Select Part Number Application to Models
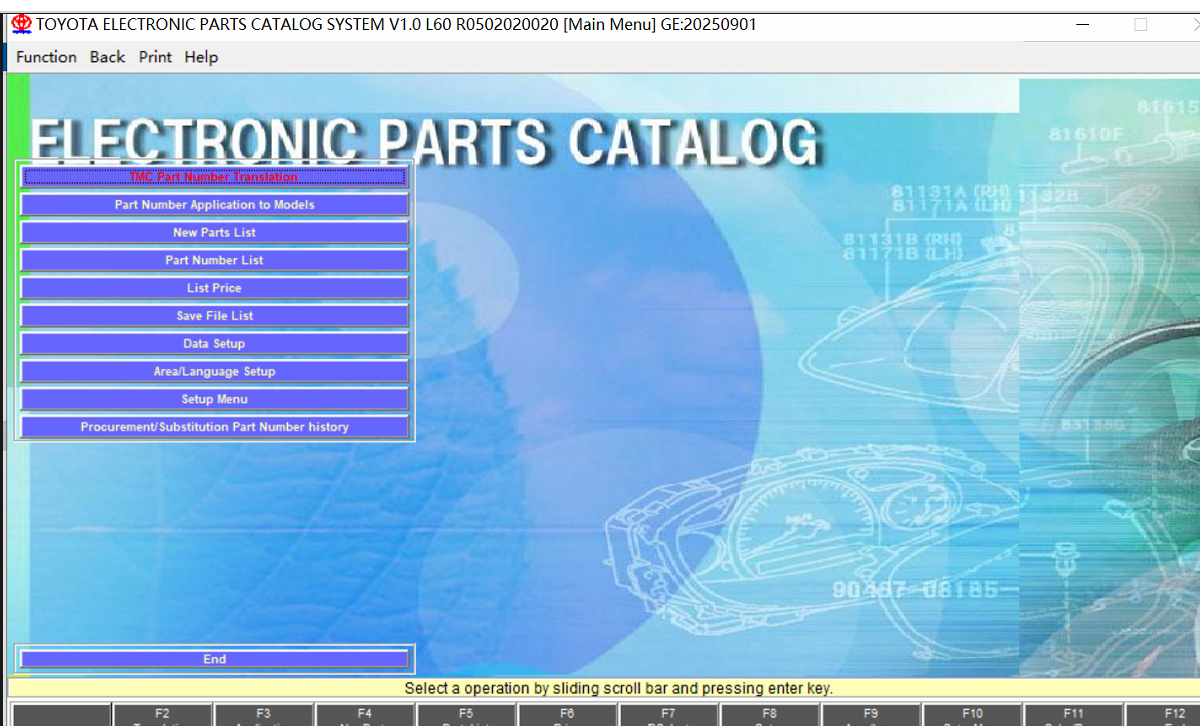 tap(214, 205)
